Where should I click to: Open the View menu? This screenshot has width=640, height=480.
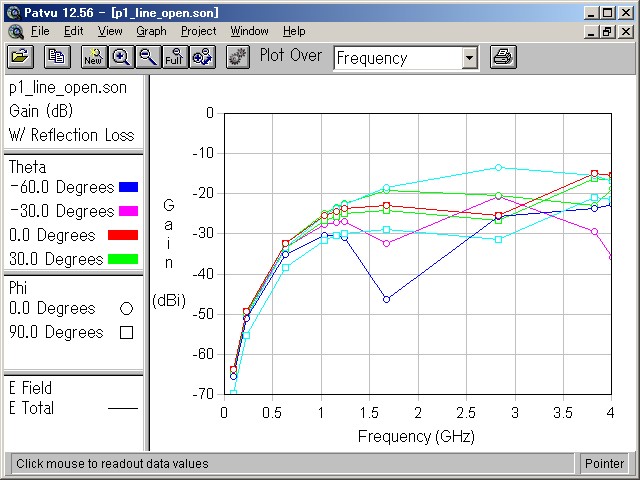[x=110, y=31]
